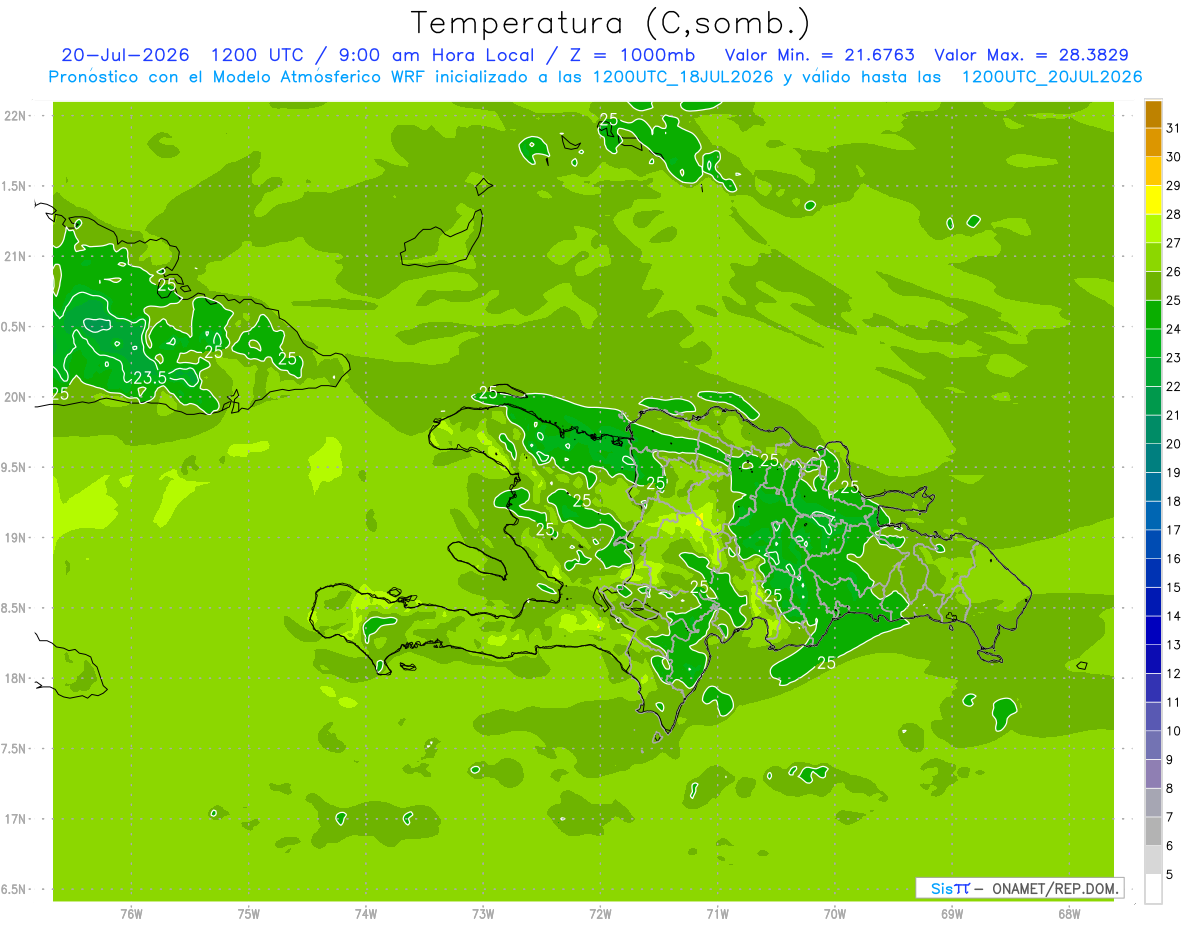The width and height of the screenshot is (1200, 927).
Task: Click the 'Valor Min. = 21.6763' value
Action: coord(819,55)
